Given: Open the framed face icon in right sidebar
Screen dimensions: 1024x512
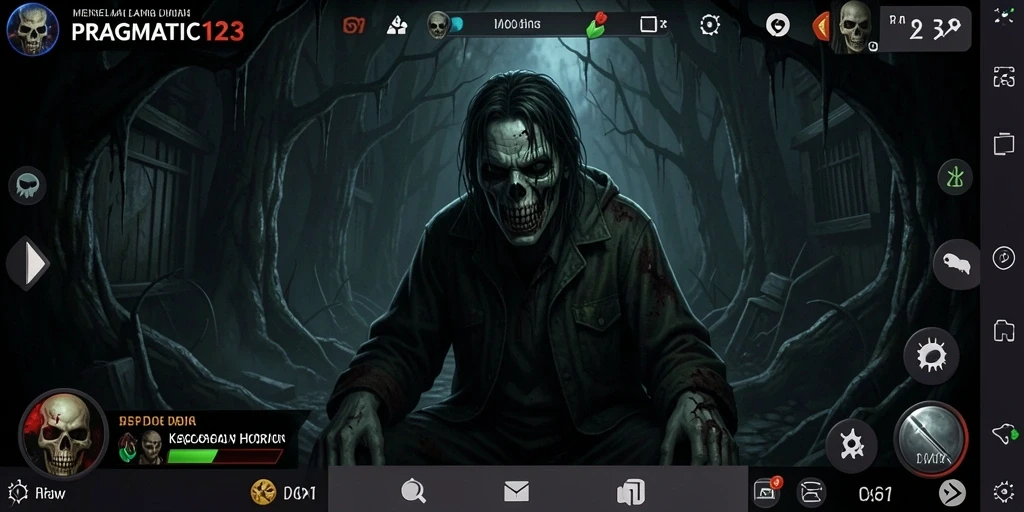Looking at the screenshot, I should [x=1004, y=76].
